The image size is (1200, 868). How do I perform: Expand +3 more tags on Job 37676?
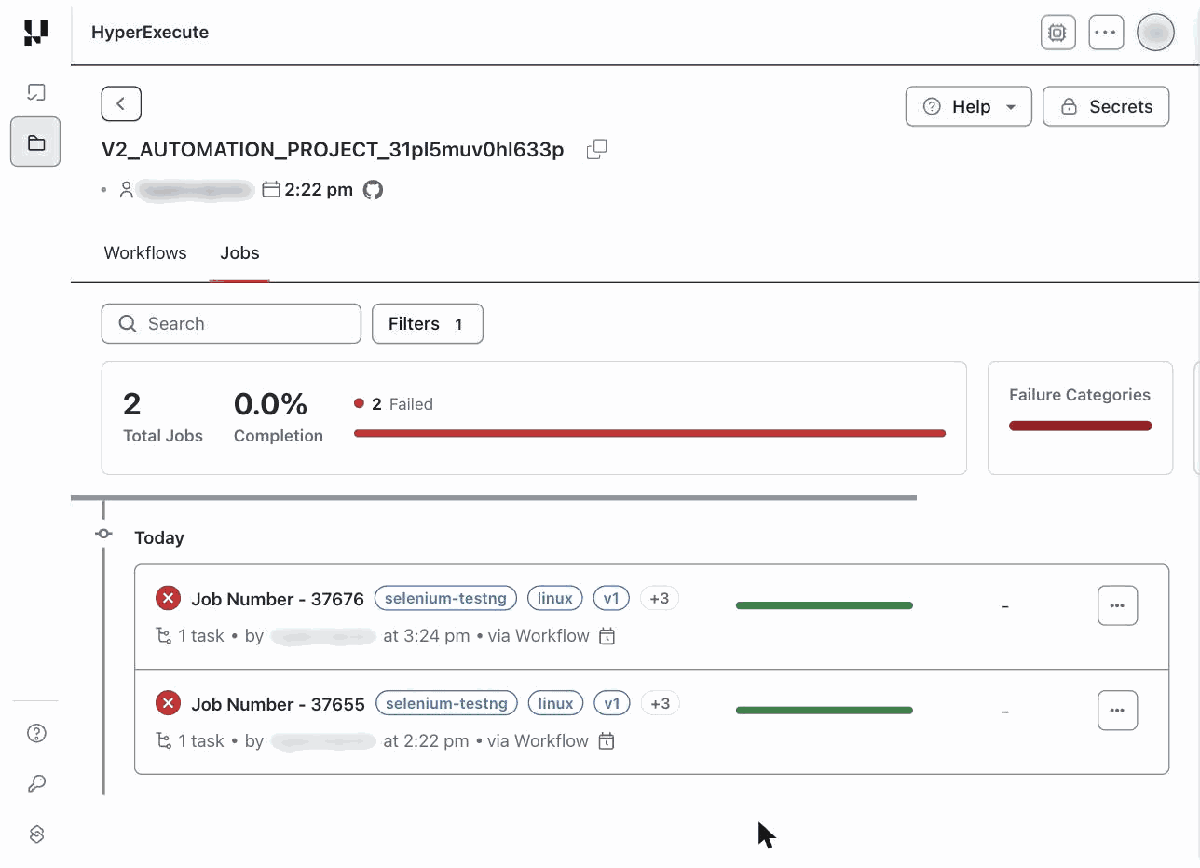coord(659,598)
